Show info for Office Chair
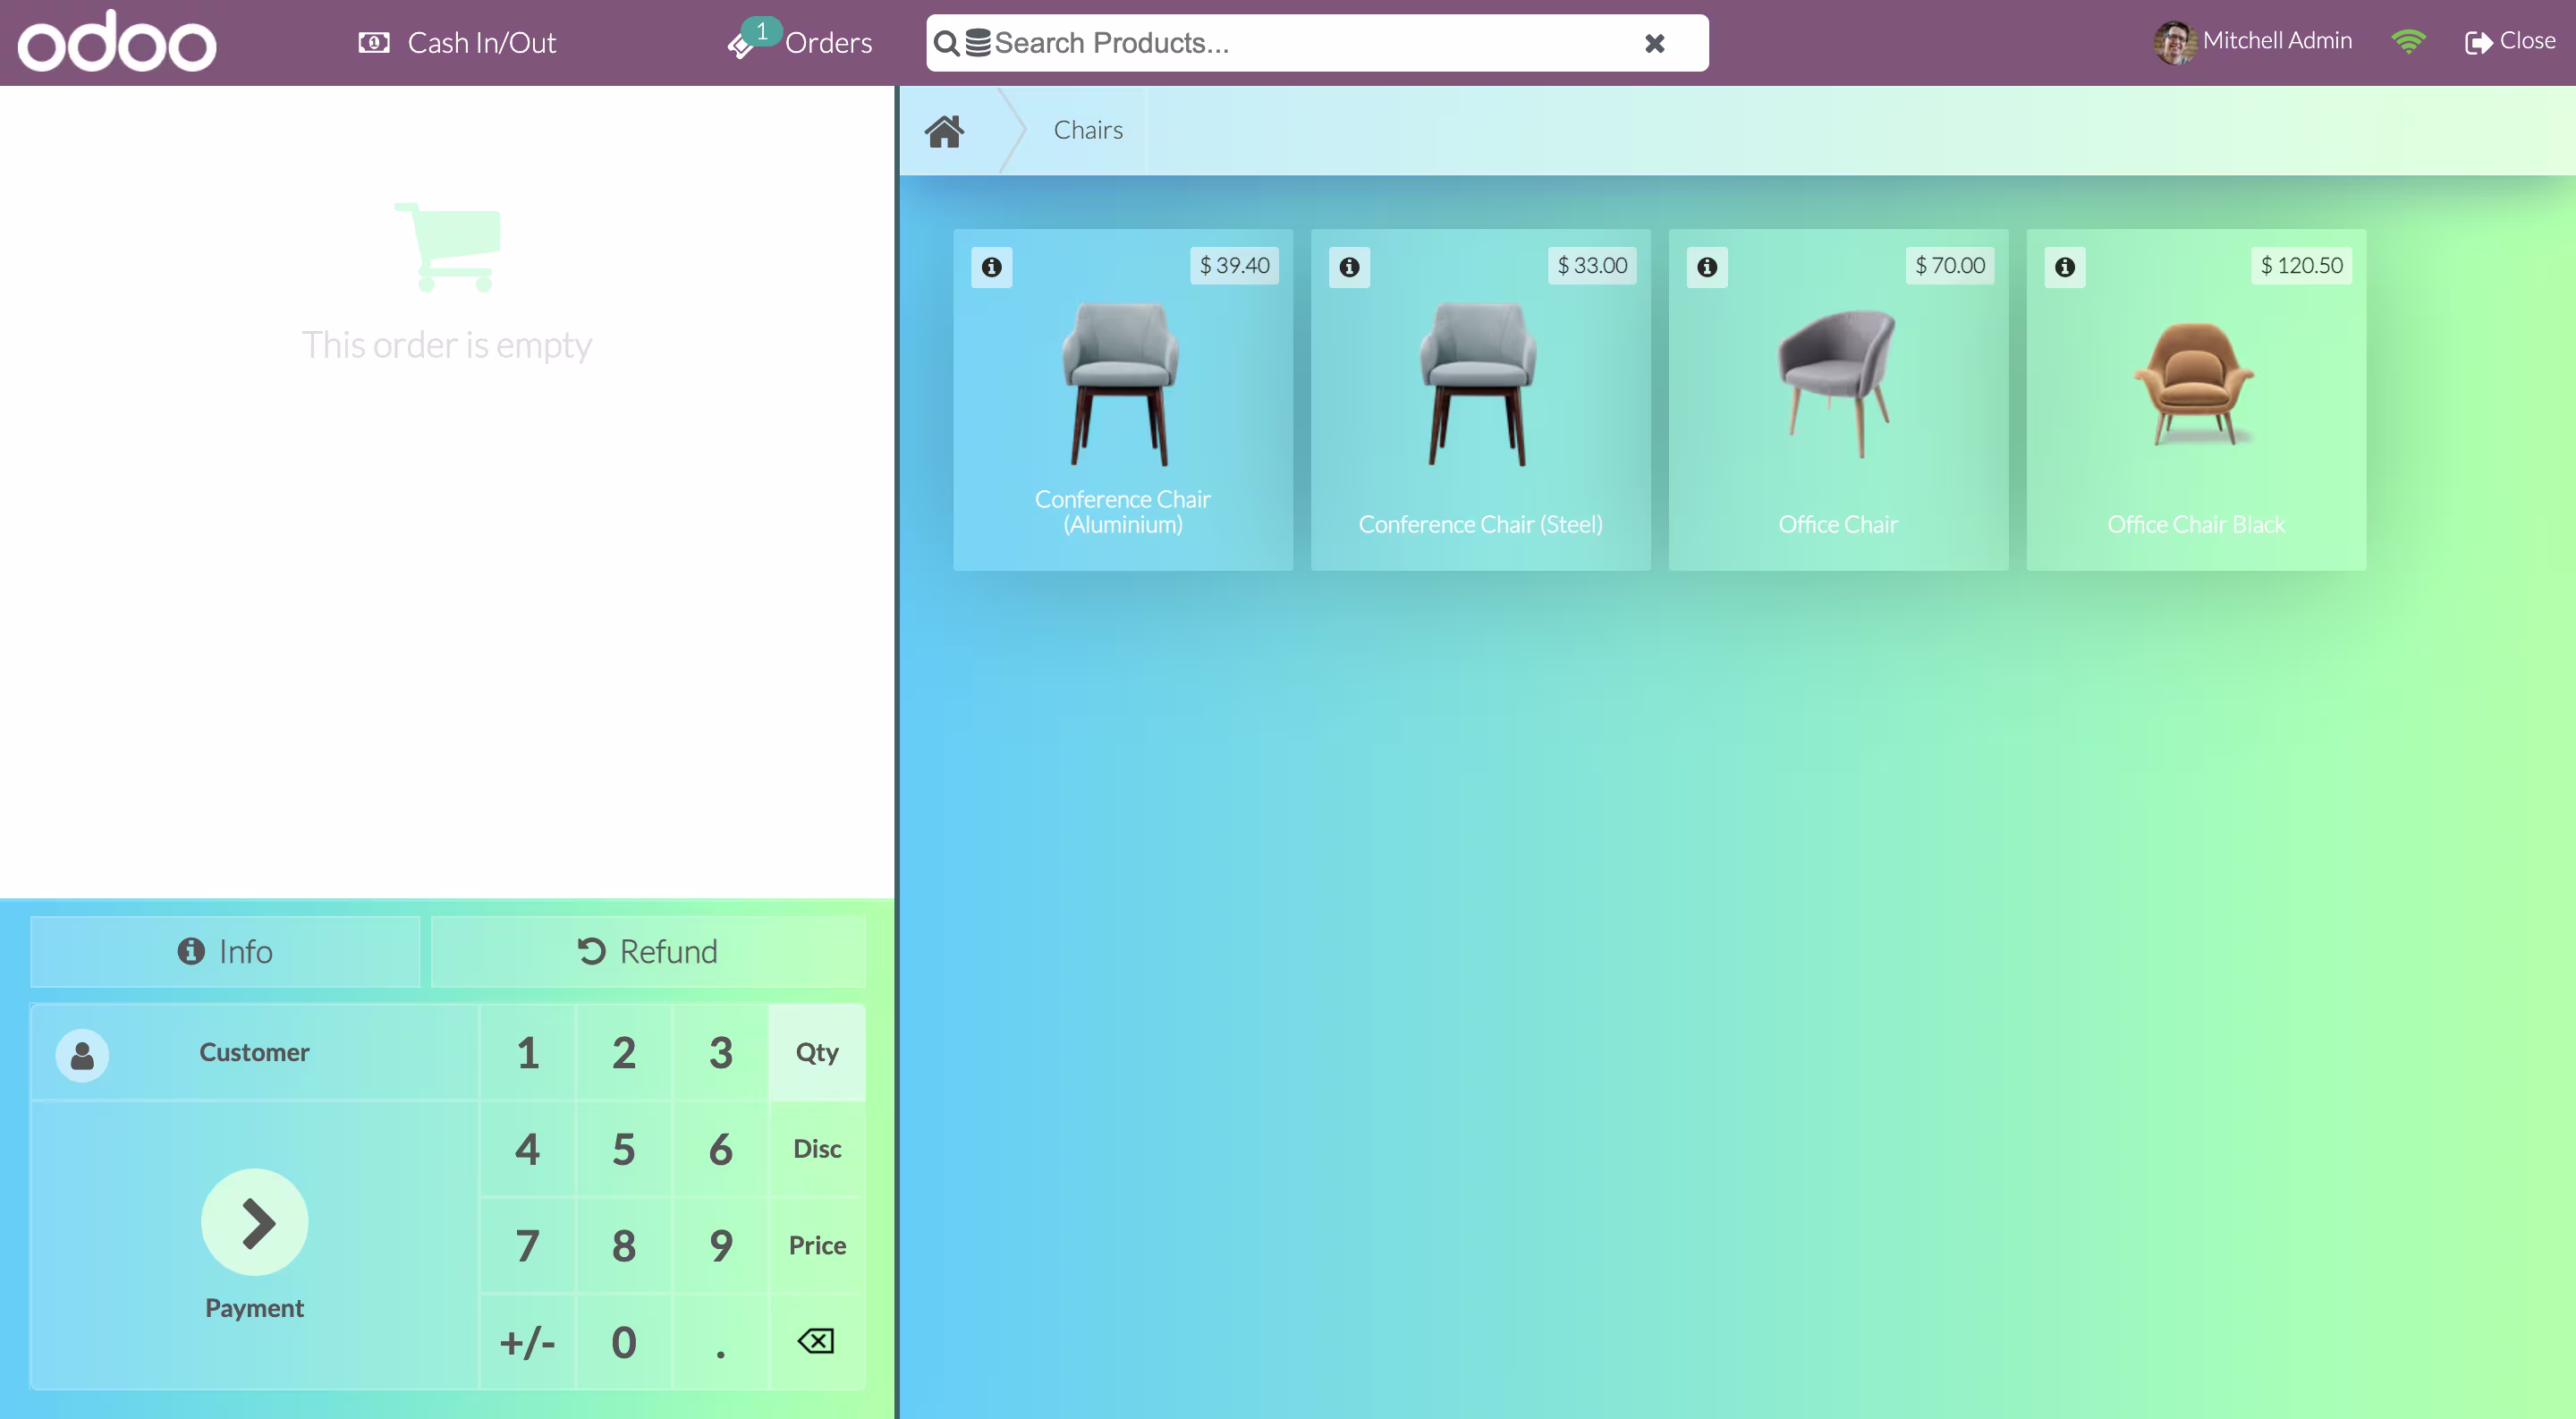This screenshot has height=1419, width=2576. 1707,267
